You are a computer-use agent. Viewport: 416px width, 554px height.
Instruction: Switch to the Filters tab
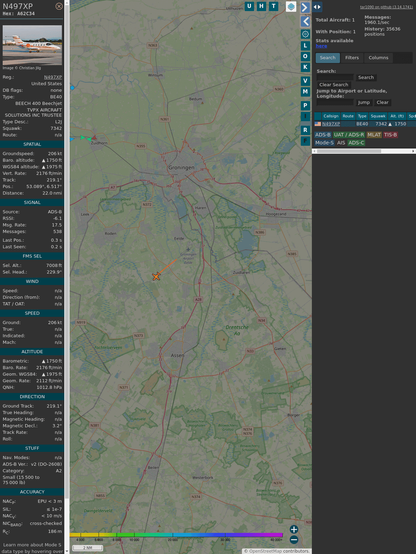(352, 58)
